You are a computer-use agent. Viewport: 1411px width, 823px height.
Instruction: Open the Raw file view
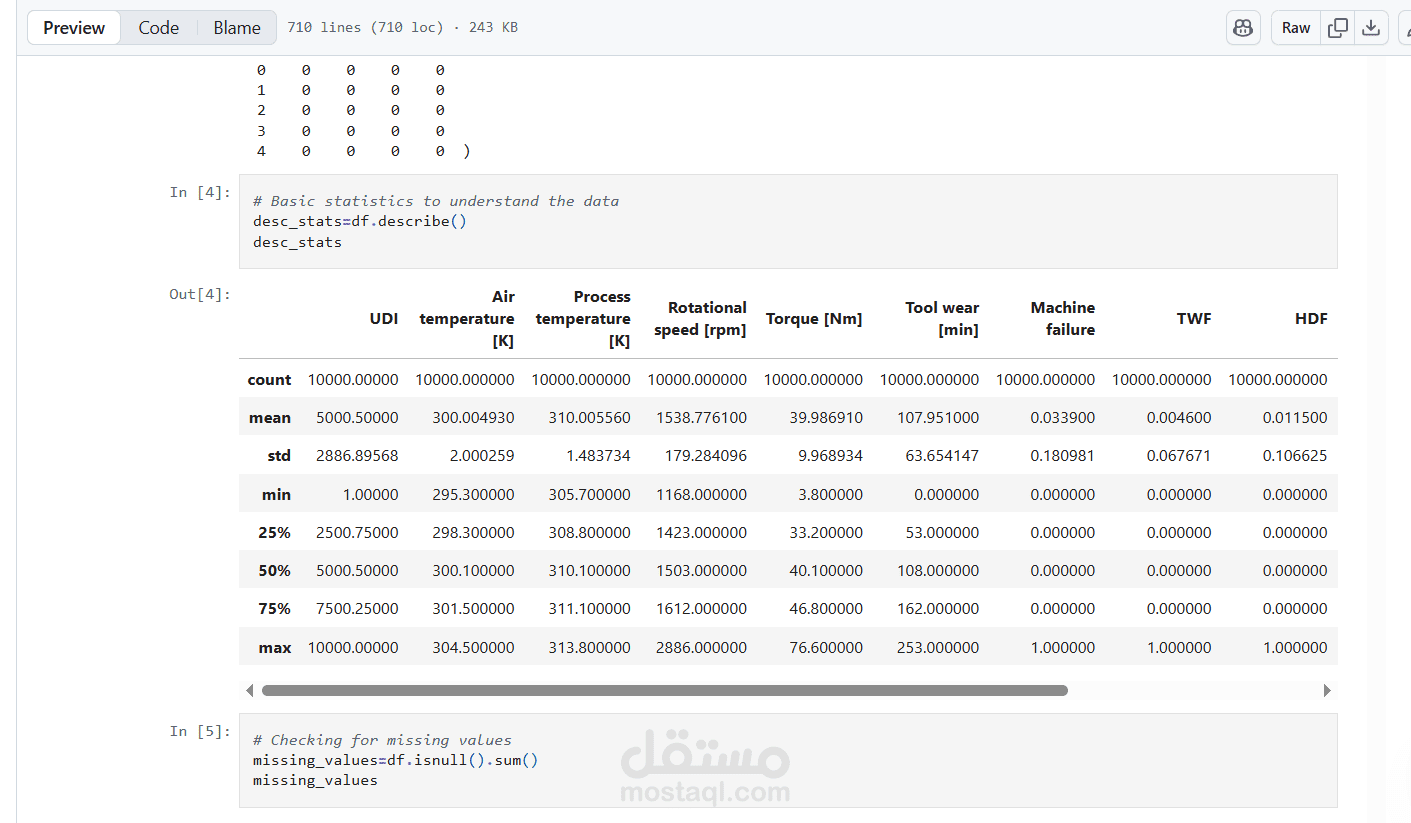pyautogui.click(x=1296, y=28)
